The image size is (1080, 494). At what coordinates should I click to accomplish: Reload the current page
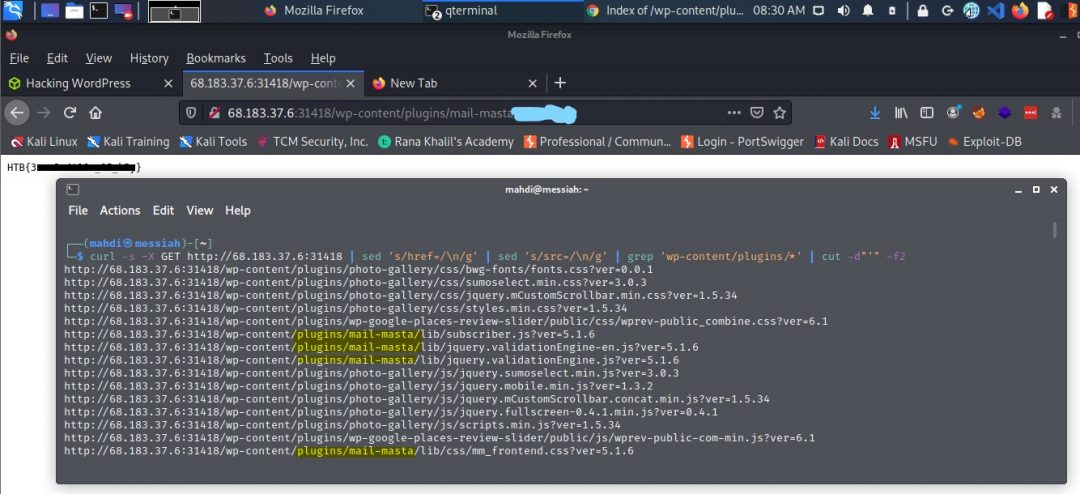70,113
